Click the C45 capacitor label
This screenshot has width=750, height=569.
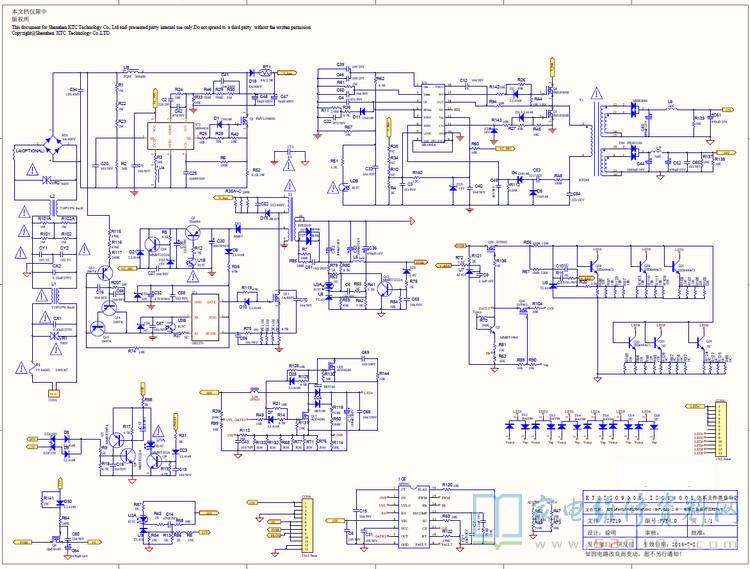[340, 75]
